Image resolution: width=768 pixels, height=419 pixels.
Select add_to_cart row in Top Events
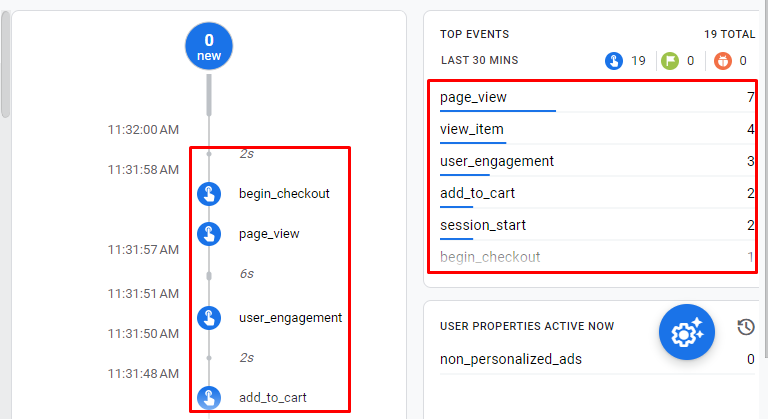596,193
